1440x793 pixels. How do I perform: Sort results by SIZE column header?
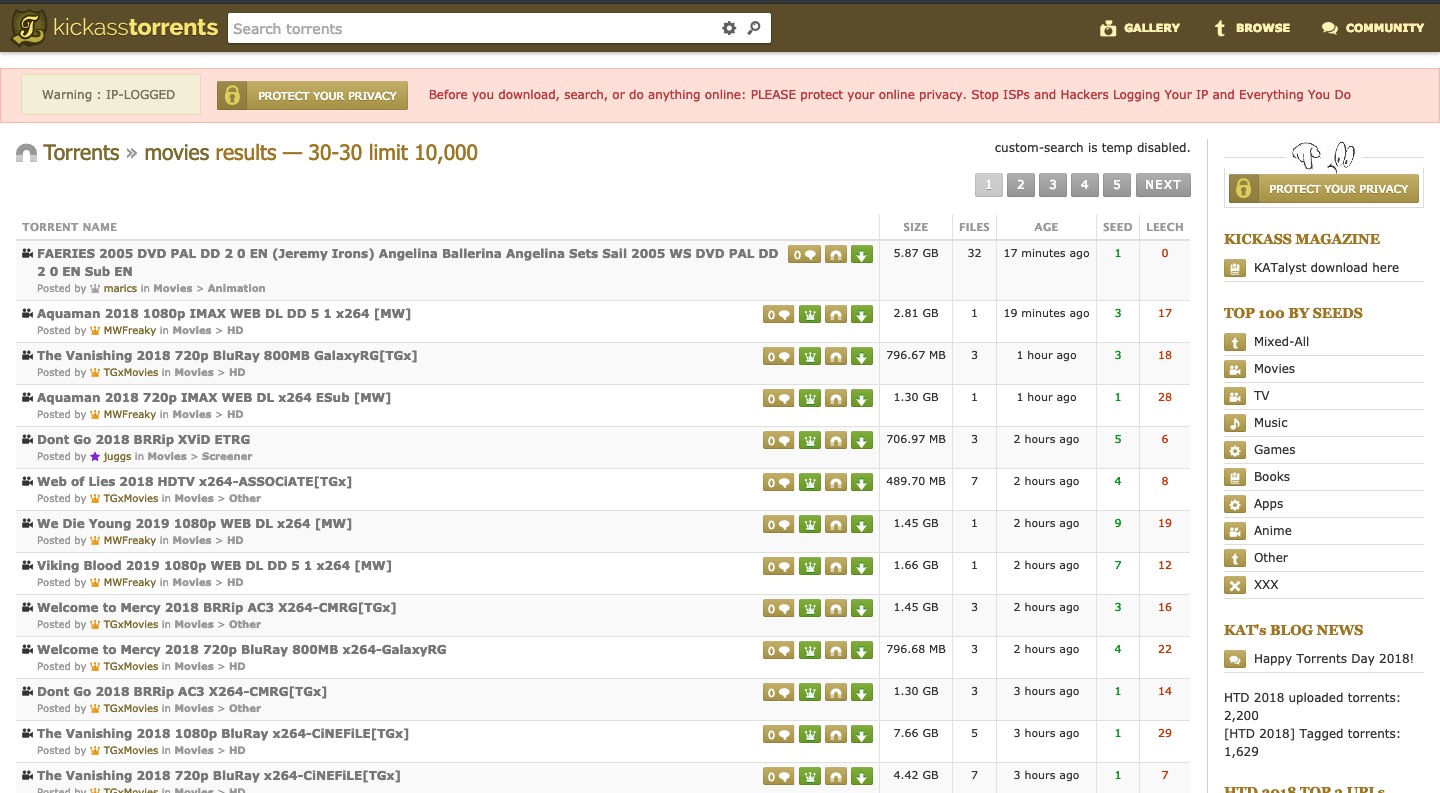coord(915,227)
